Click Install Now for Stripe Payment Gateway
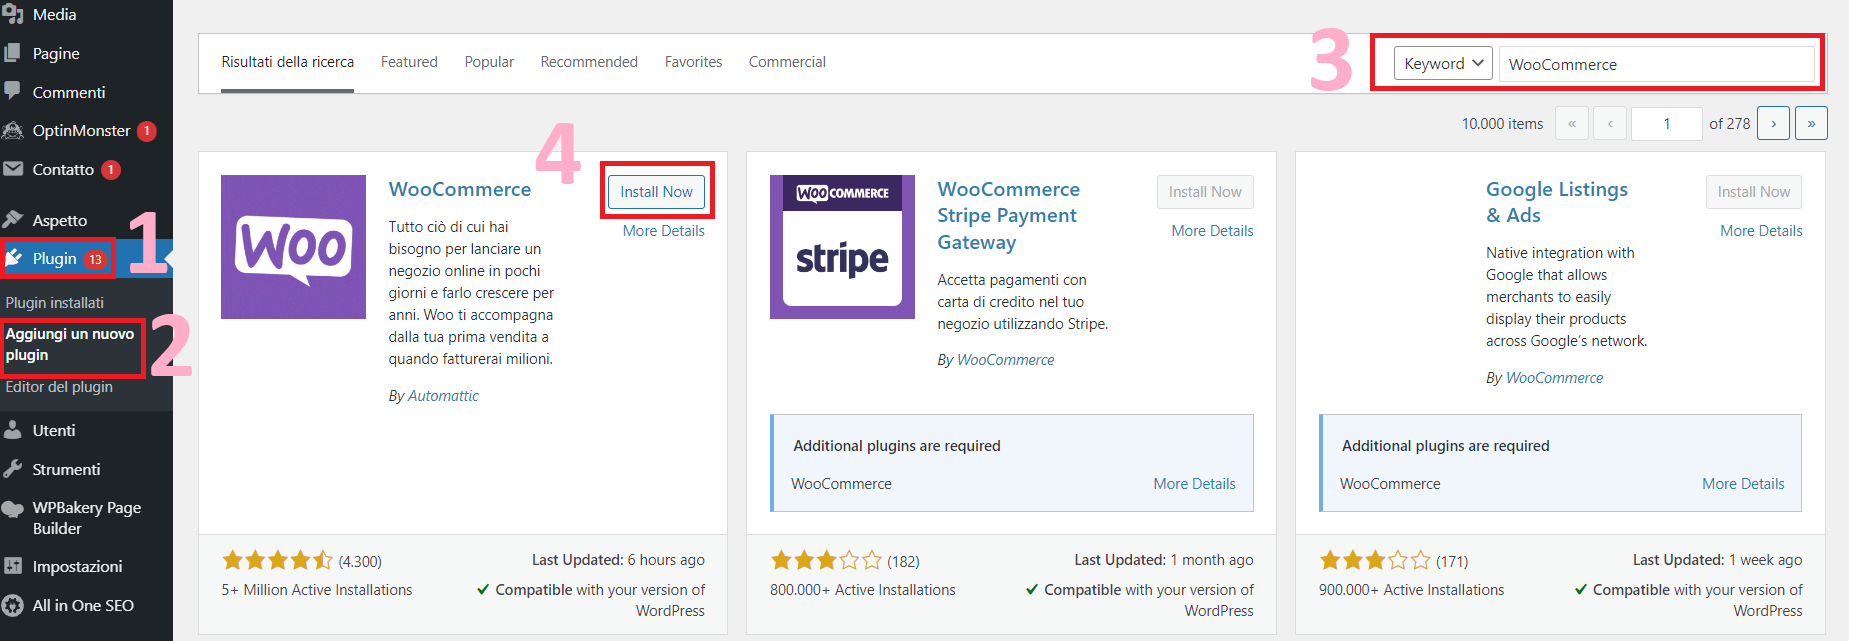The image size is (1849, 641). (1205, 192)
